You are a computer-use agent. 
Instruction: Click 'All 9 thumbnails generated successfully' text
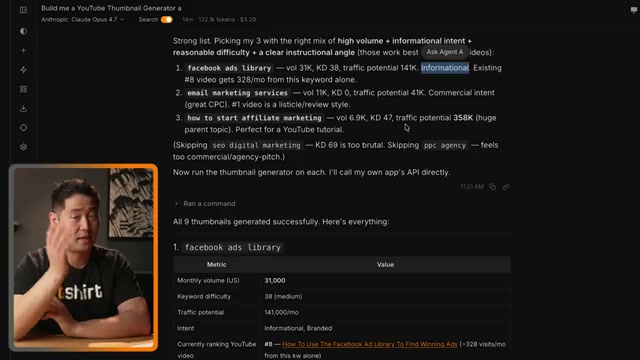(281, 222)
